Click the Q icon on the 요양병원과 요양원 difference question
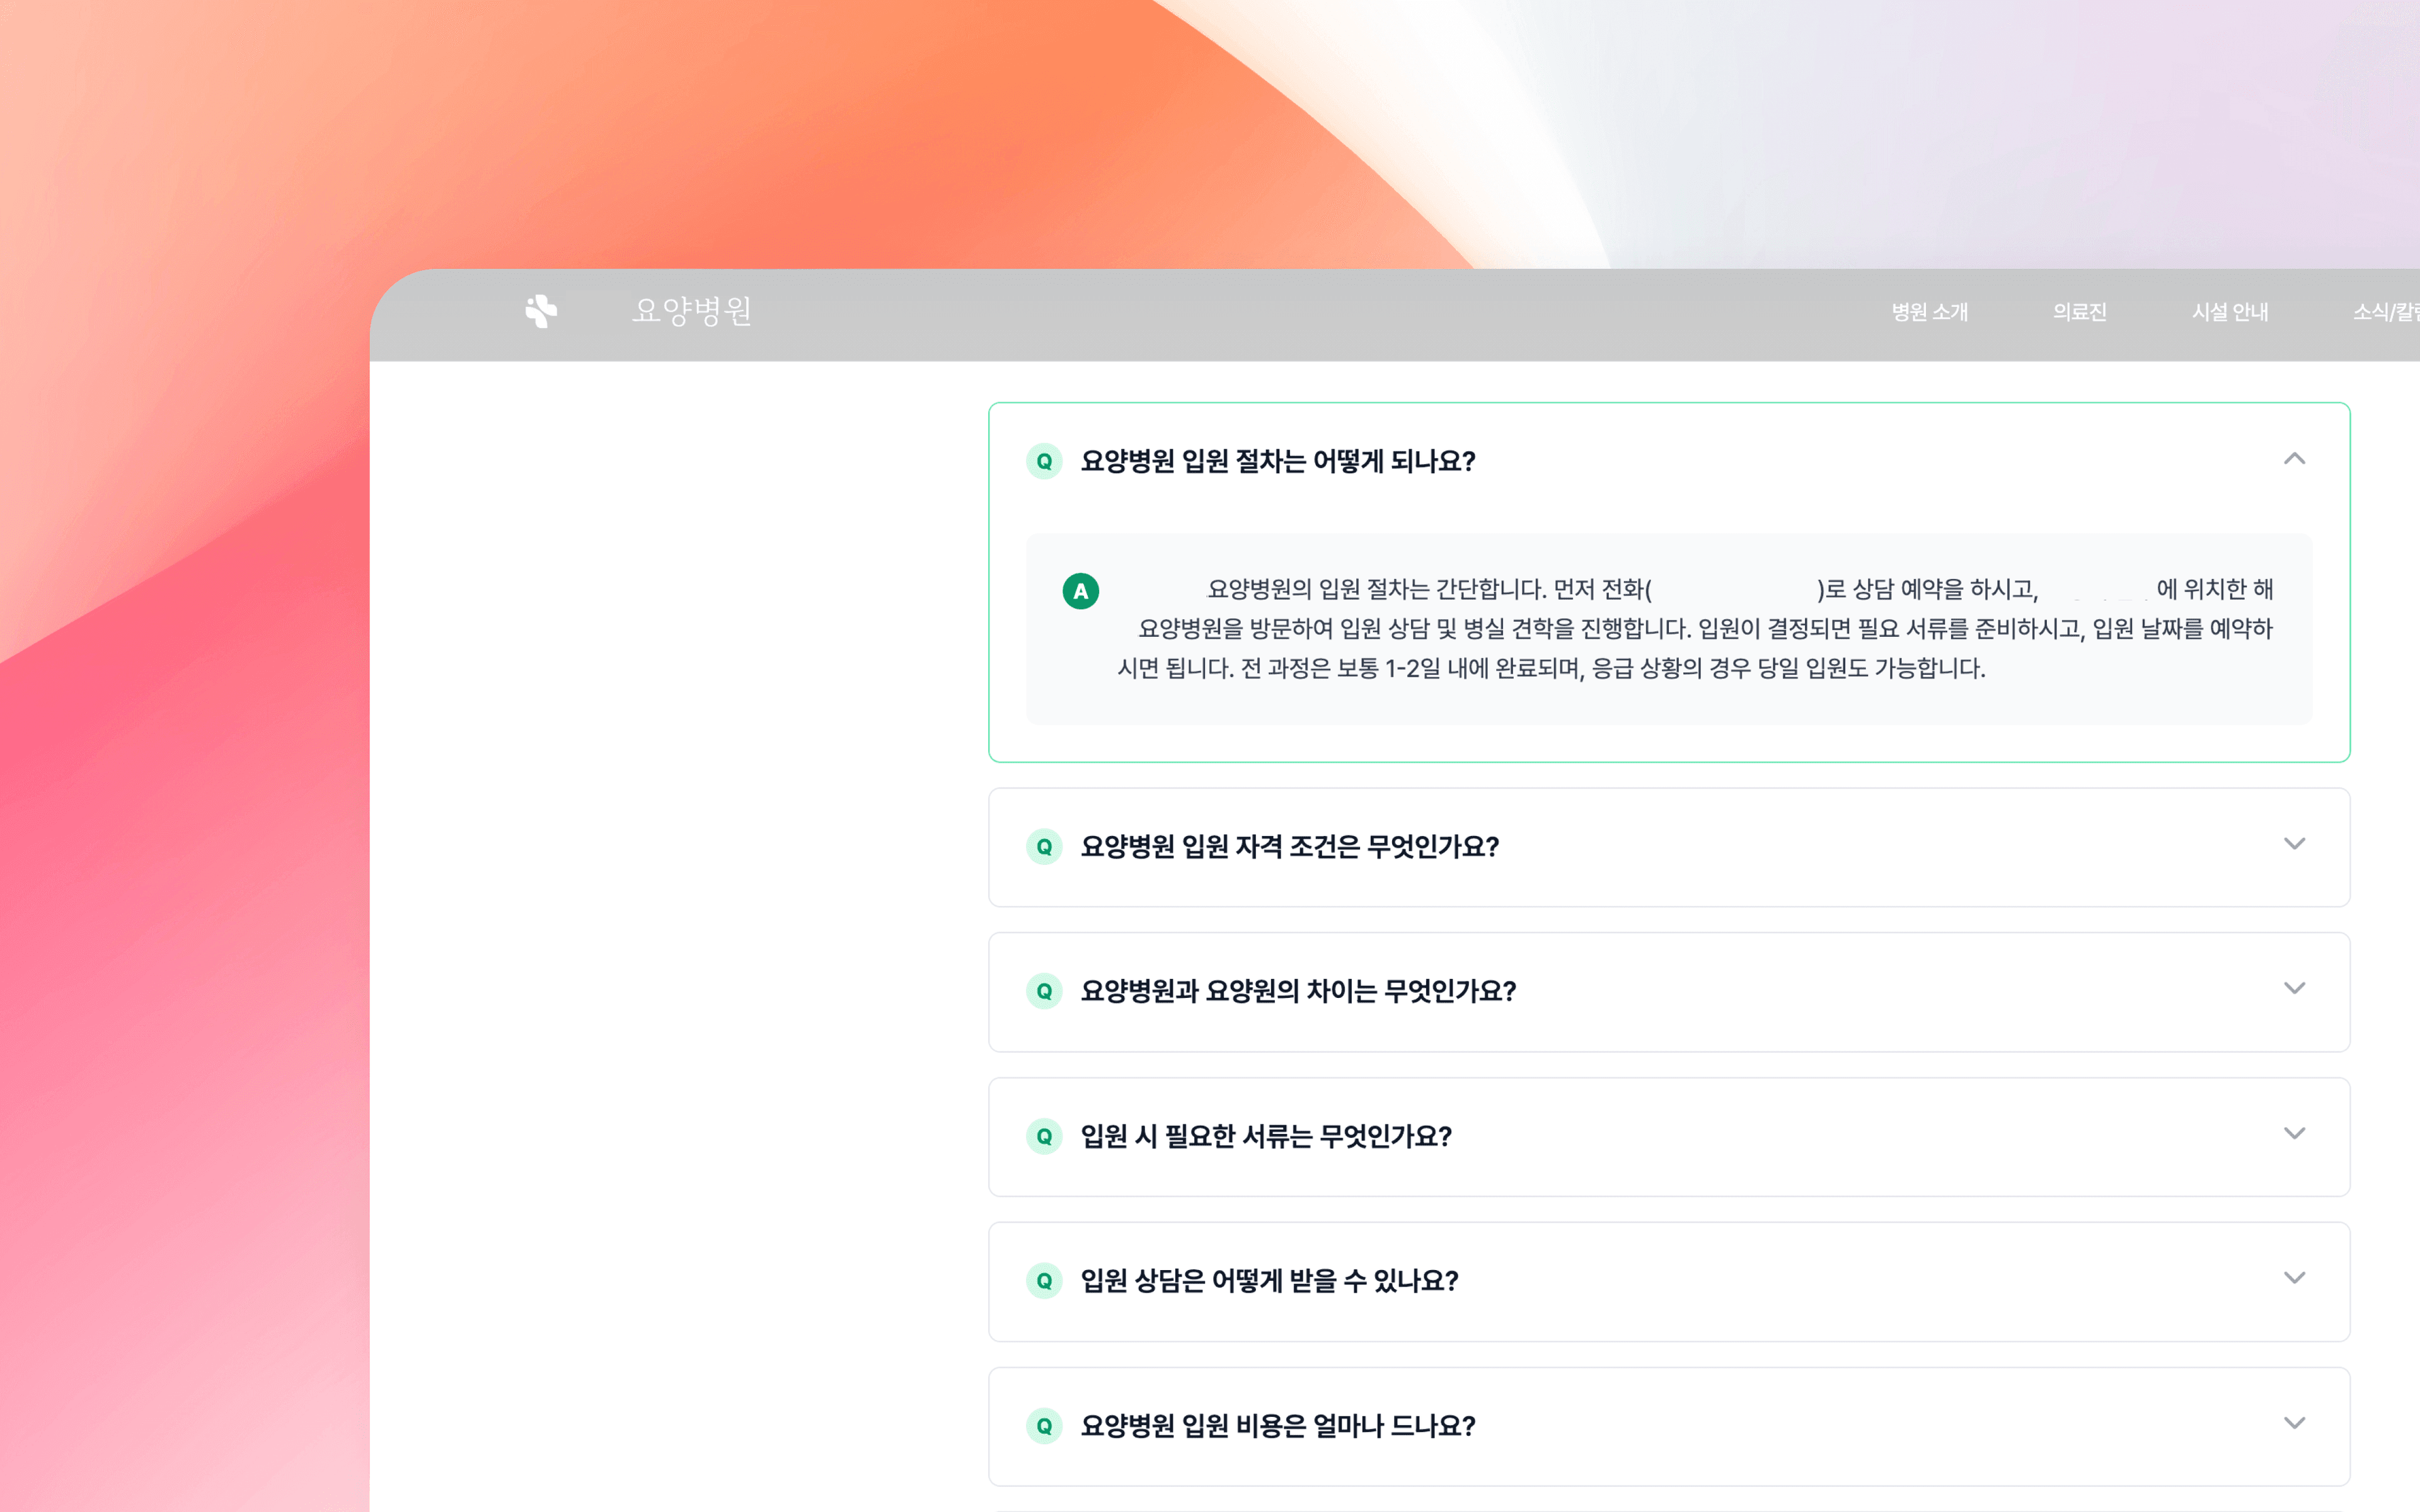 1044,992
